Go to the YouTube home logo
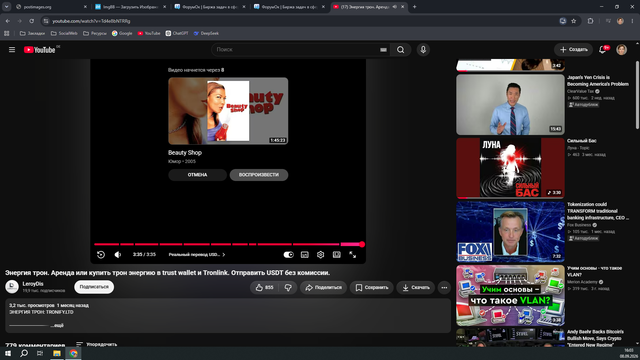The image size is (640, 360). [40, 50]
